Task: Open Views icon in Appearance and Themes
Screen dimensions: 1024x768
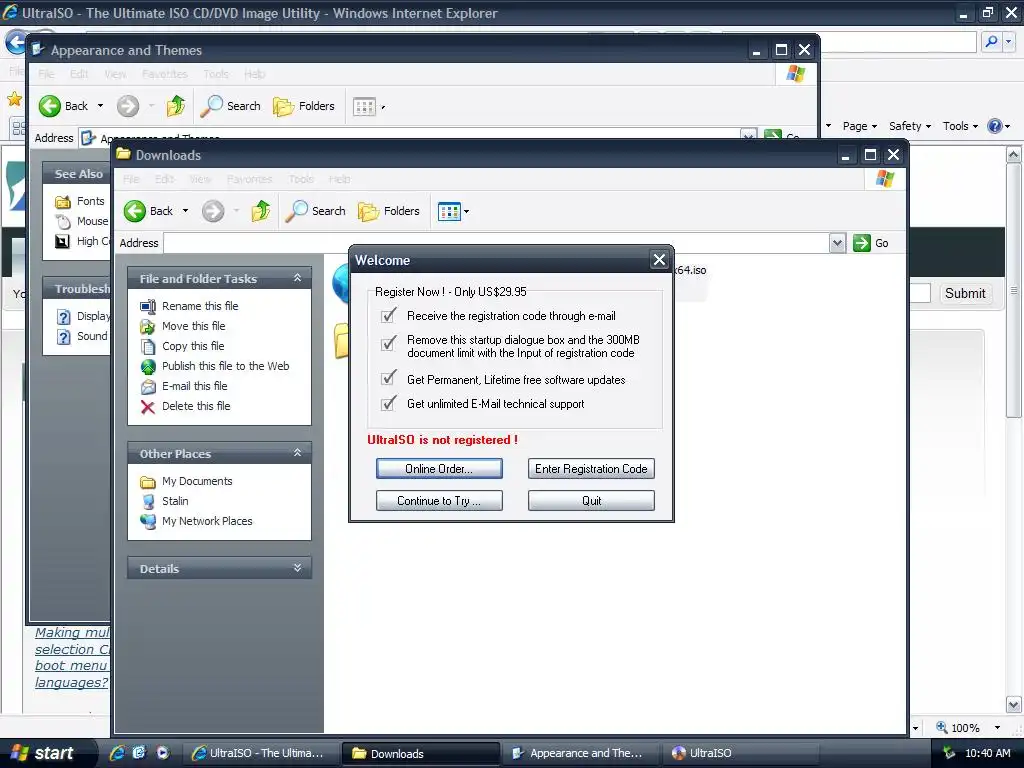Action: point(364,106)
